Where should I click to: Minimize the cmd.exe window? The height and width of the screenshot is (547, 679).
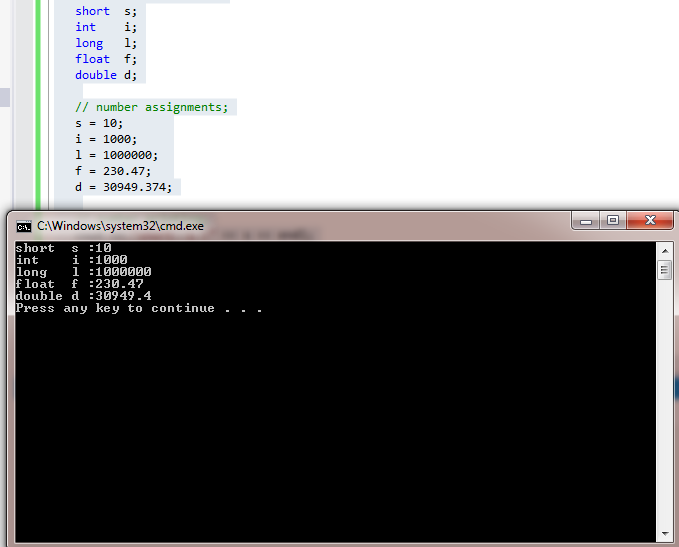tap(586, 220)
